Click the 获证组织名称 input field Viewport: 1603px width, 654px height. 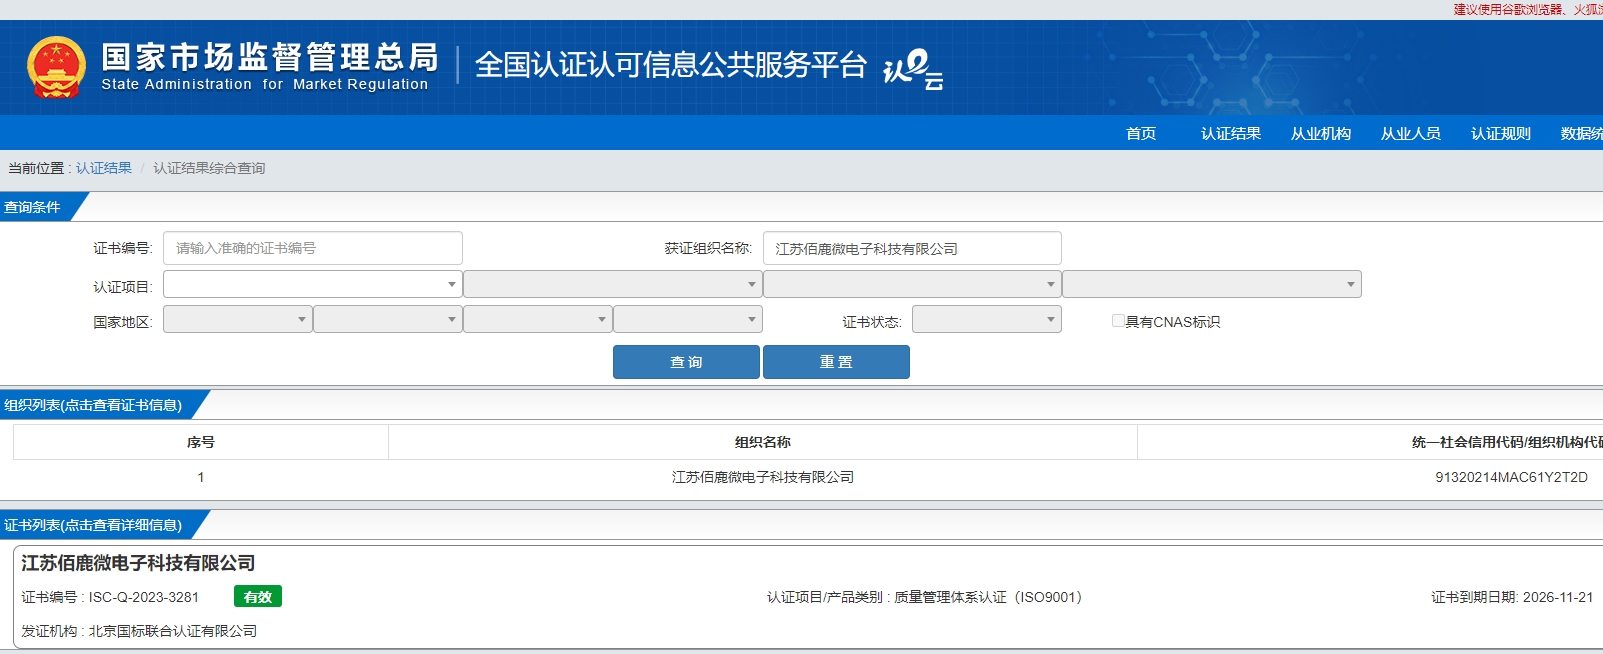coord(912,248)
